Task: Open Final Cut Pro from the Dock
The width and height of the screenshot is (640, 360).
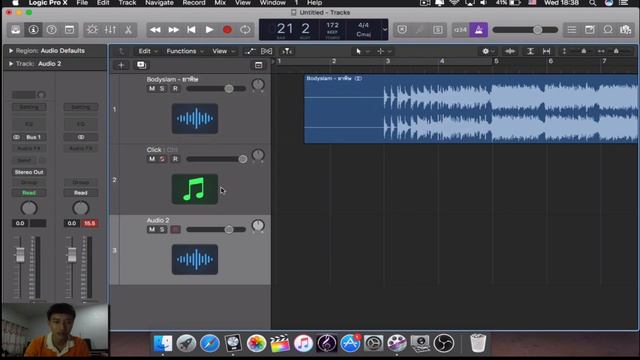Action: coord(280,343)
